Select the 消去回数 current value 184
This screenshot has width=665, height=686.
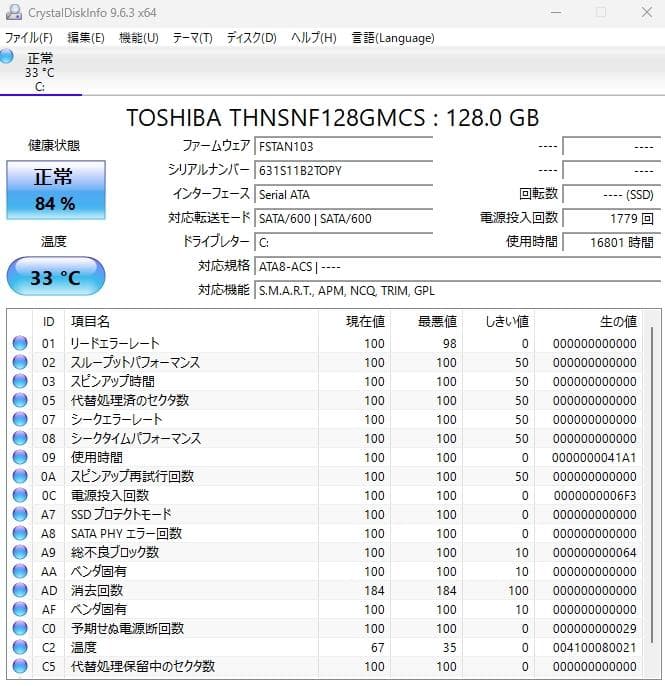pyautogui.click(x=374, y=591)
